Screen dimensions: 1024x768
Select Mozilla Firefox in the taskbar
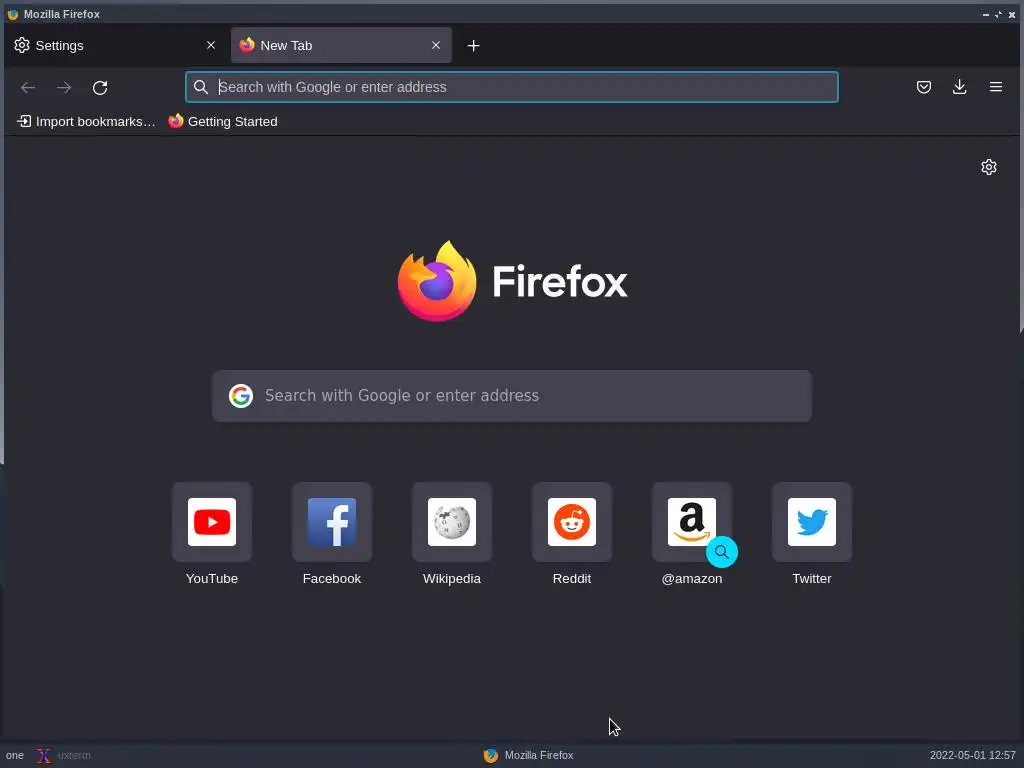pyautogui.click(x=528, y=756)
